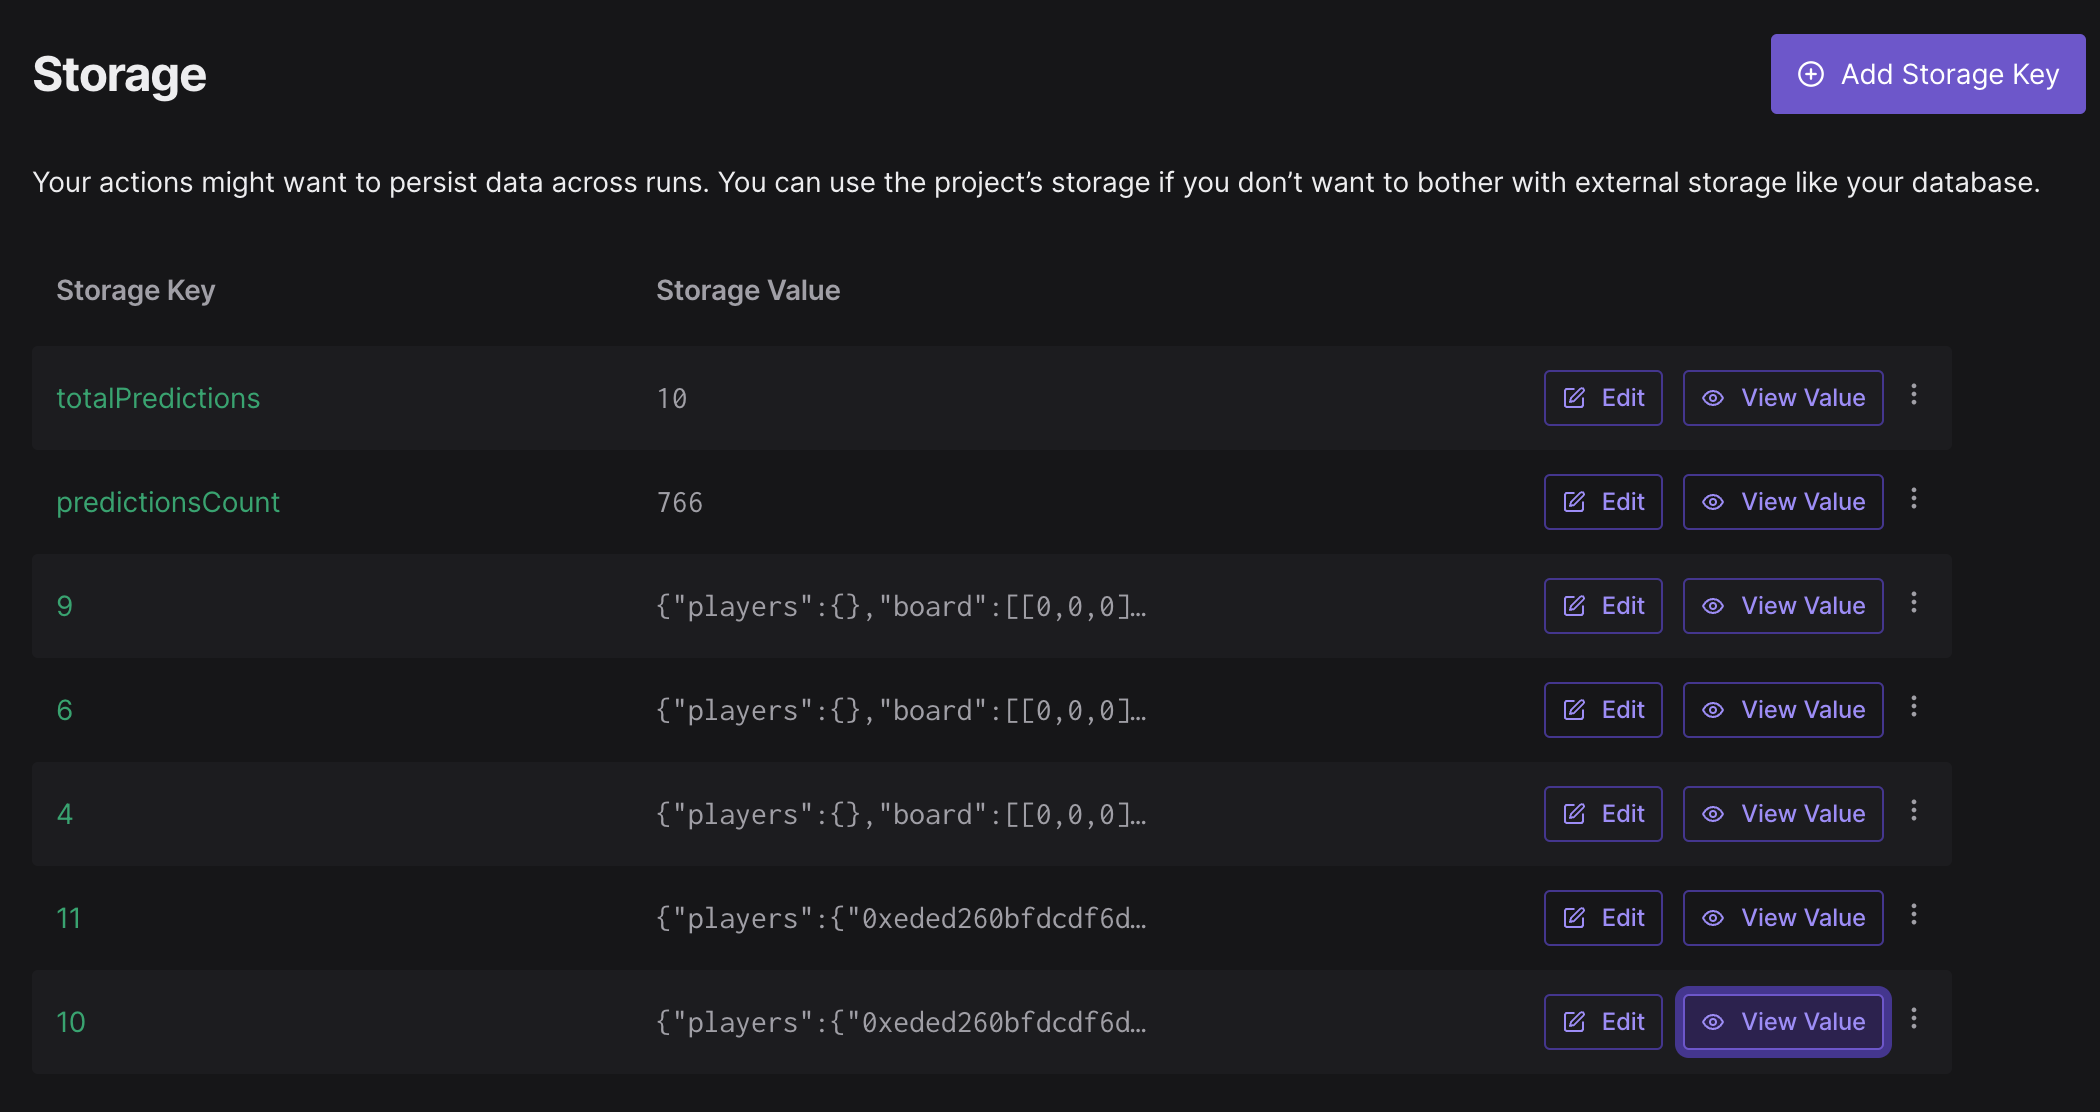Edit the predictionsCount value
Screen dimensions: 2100x1112
click(1603, 502)
